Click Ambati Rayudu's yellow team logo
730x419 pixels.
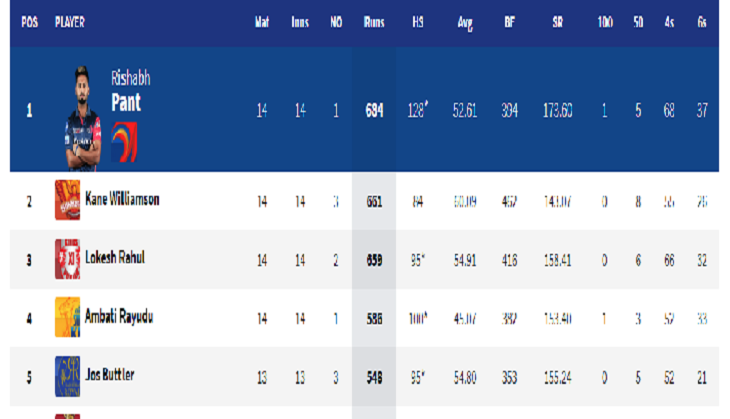point(68,317)
